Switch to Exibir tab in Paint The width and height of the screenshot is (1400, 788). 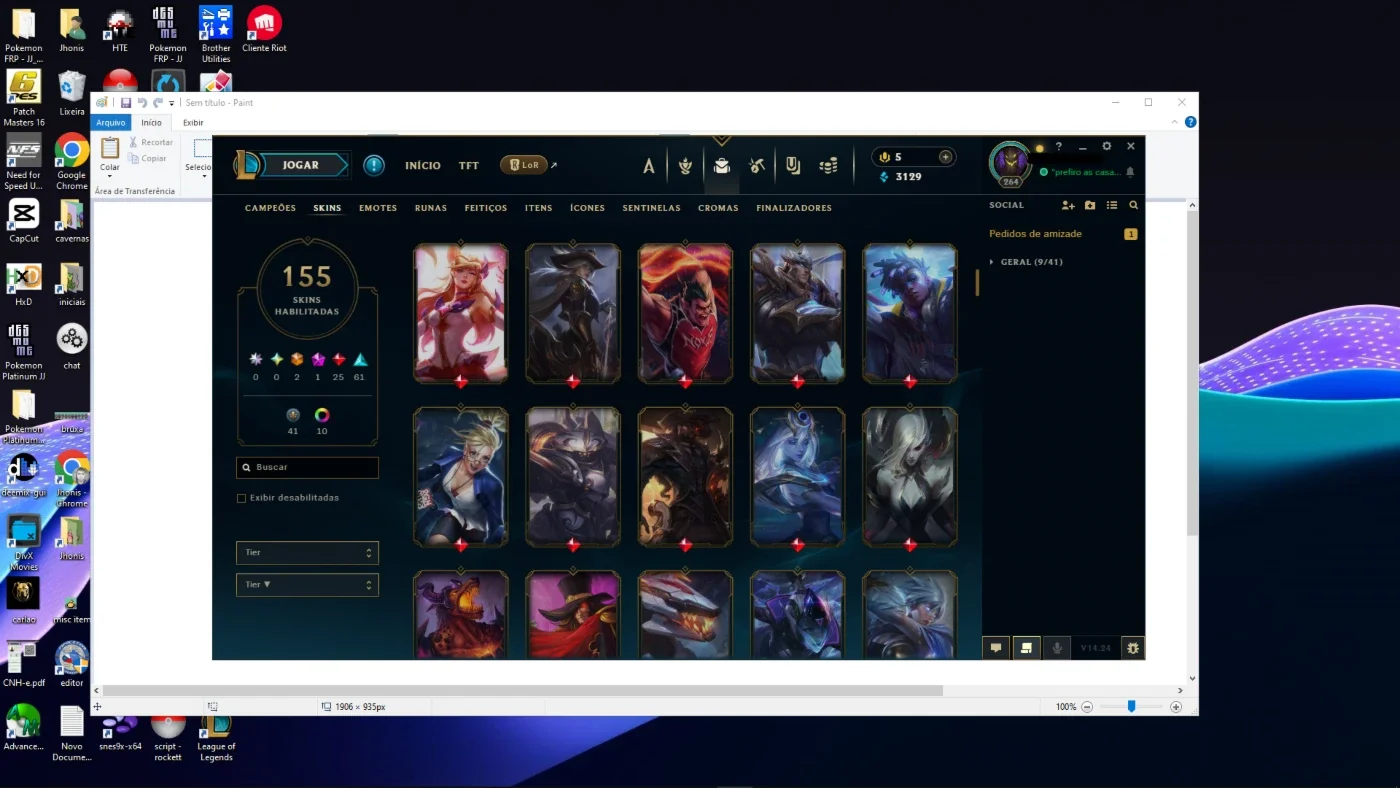193,123
